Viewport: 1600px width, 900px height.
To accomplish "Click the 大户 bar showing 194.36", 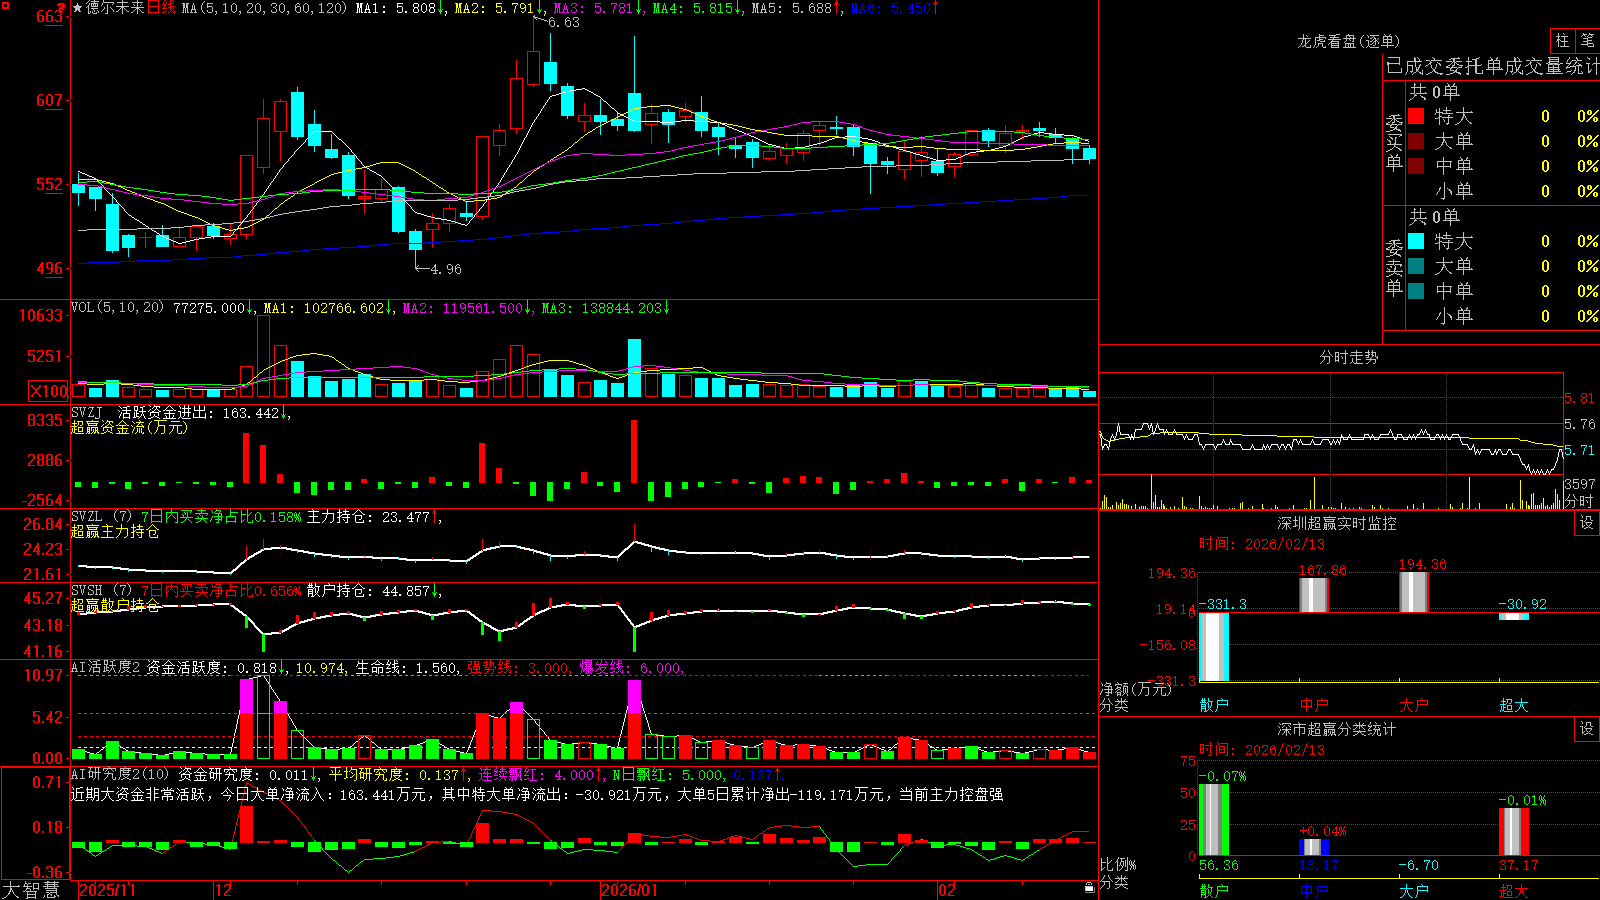I will point(1413,592).
